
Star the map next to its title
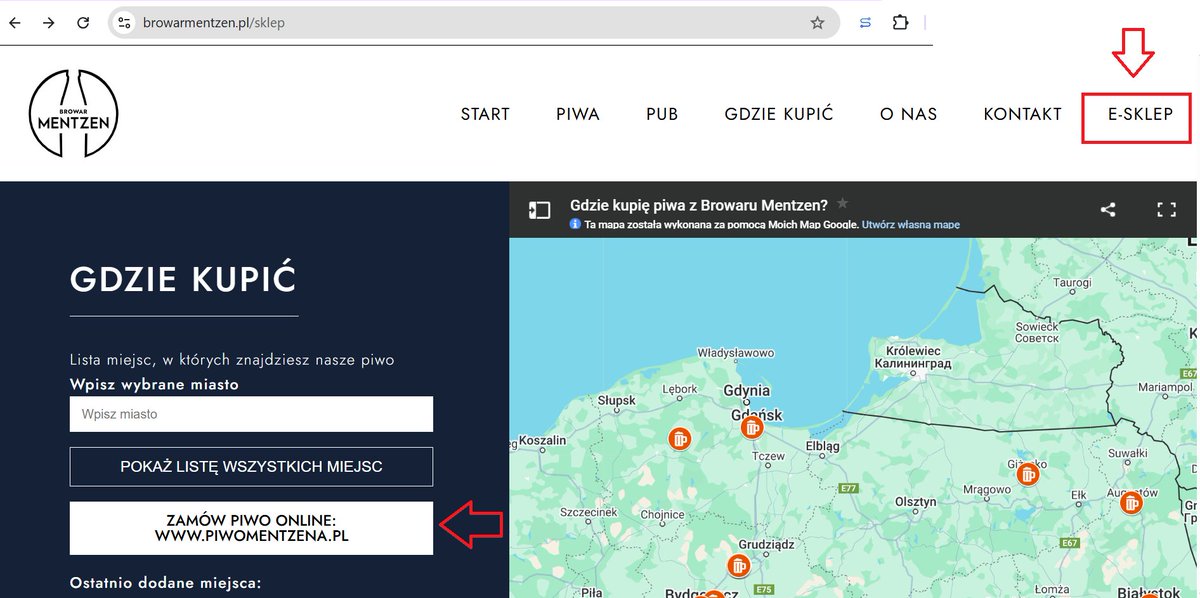[842, 203]
